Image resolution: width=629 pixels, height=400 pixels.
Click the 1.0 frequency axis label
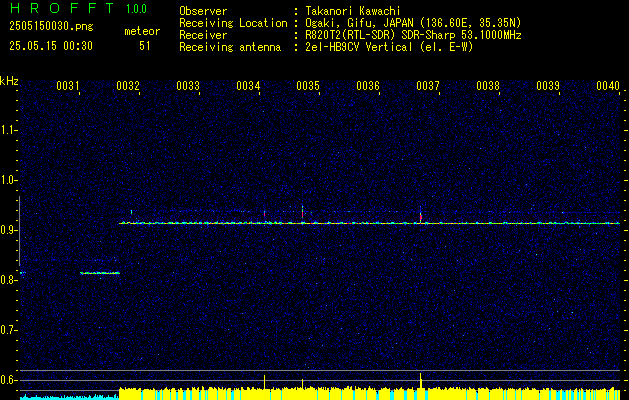(8, 180)
